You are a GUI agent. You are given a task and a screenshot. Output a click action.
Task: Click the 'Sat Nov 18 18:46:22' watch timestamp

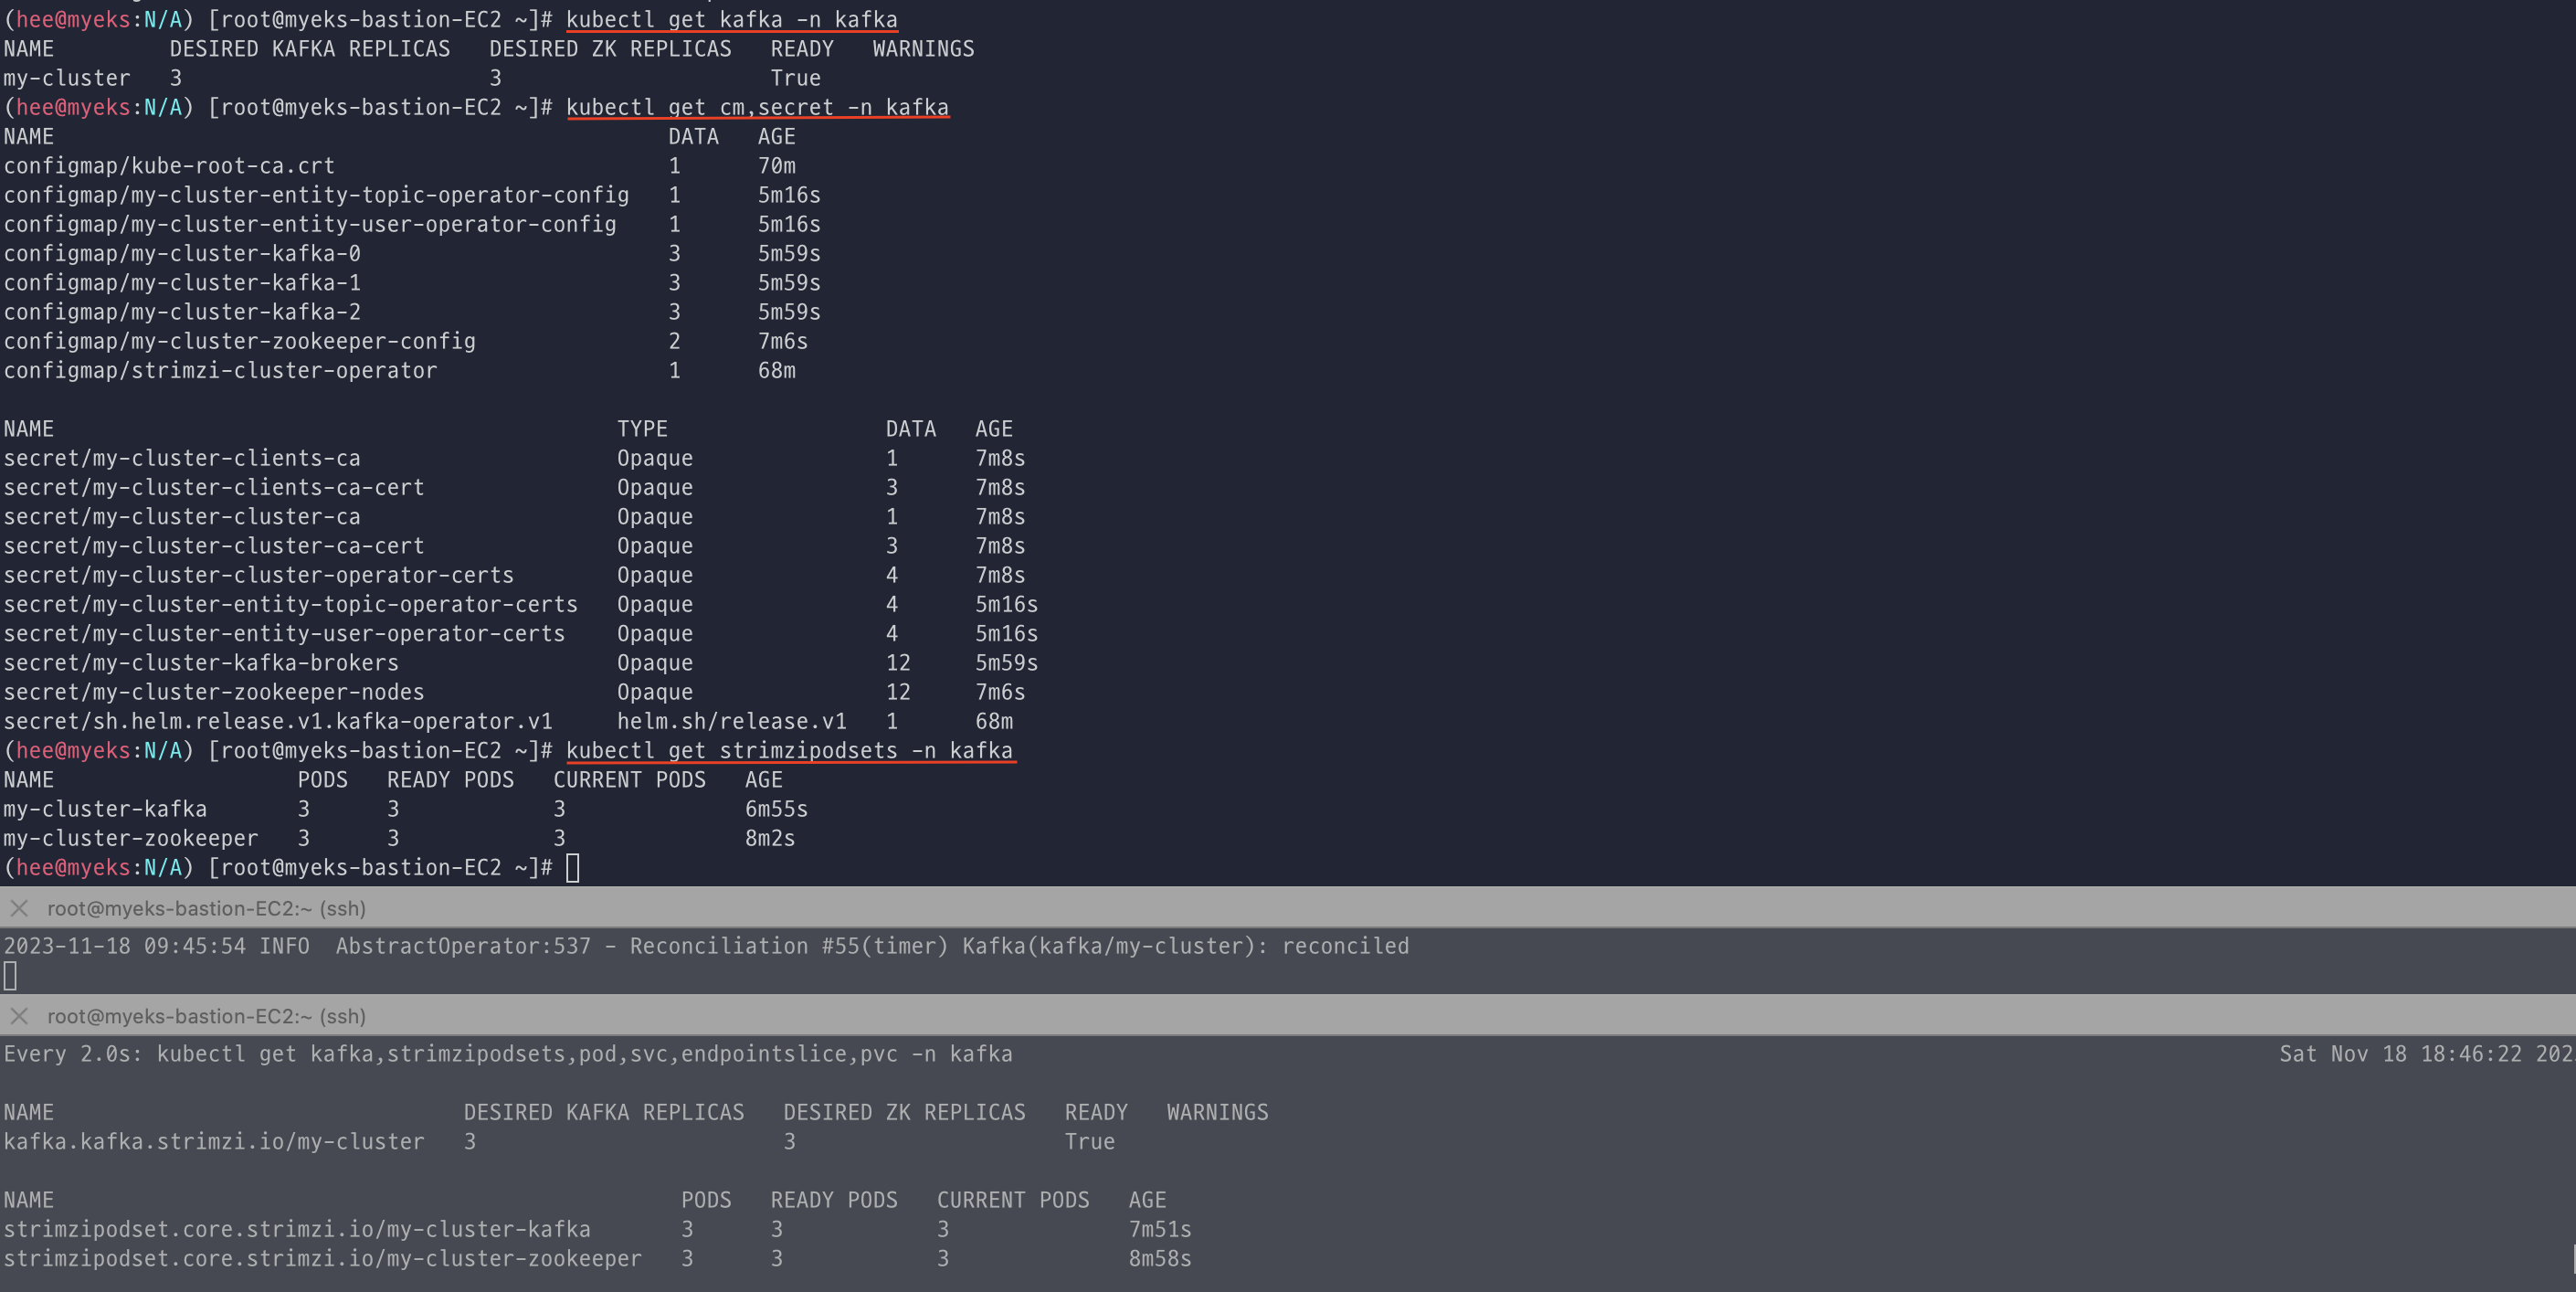pyautogui.click(x=2400, y=1053)
